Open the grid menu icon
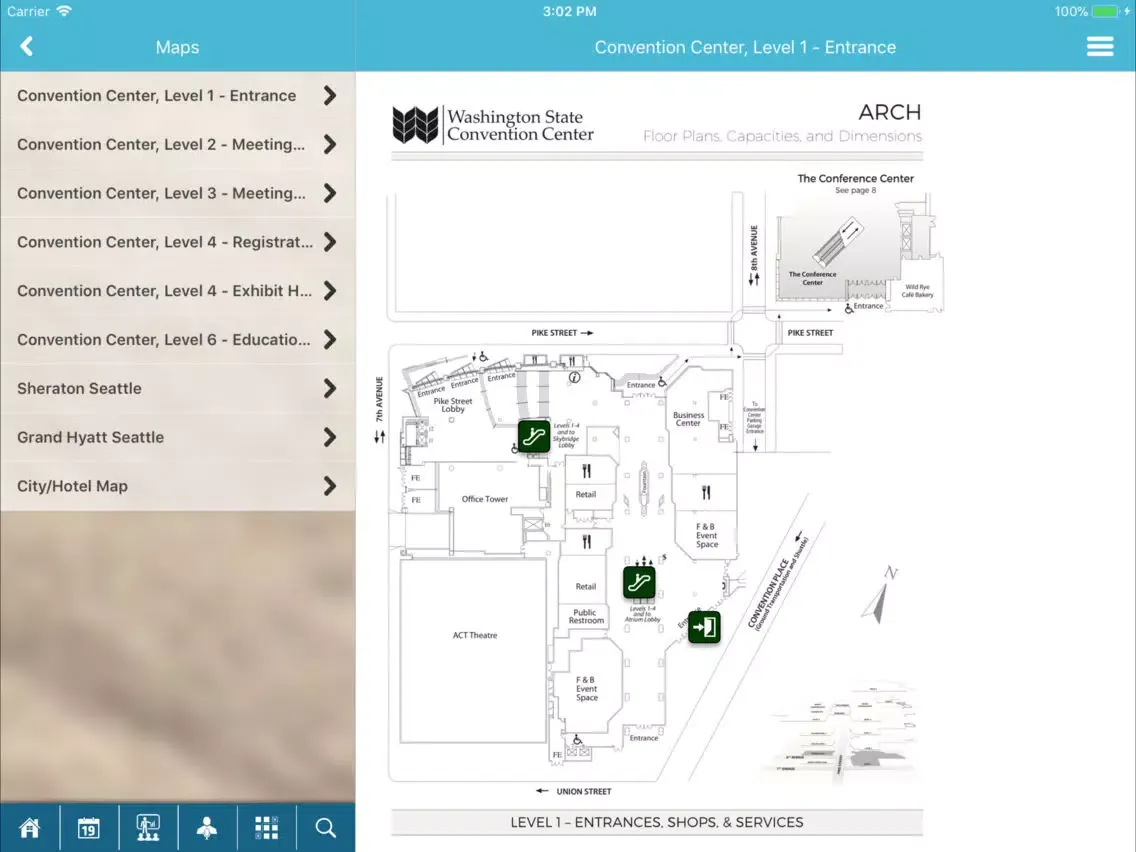This screenshot has height=852, width=1136. (x=267, y=827)
